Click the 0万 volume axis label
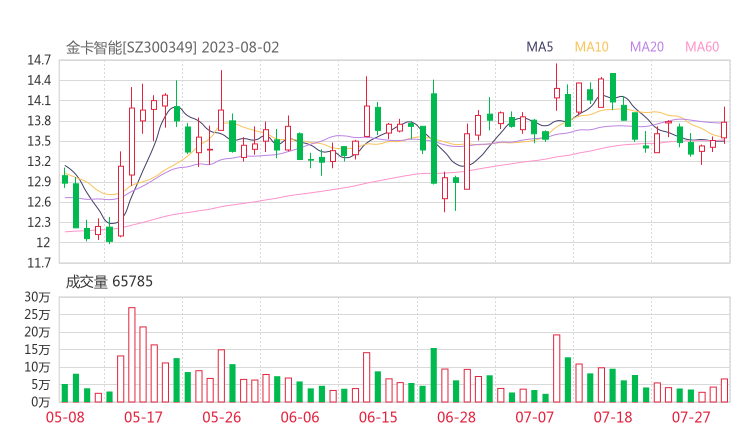Viewport: 740px width, 440px height. click(41, 402)
